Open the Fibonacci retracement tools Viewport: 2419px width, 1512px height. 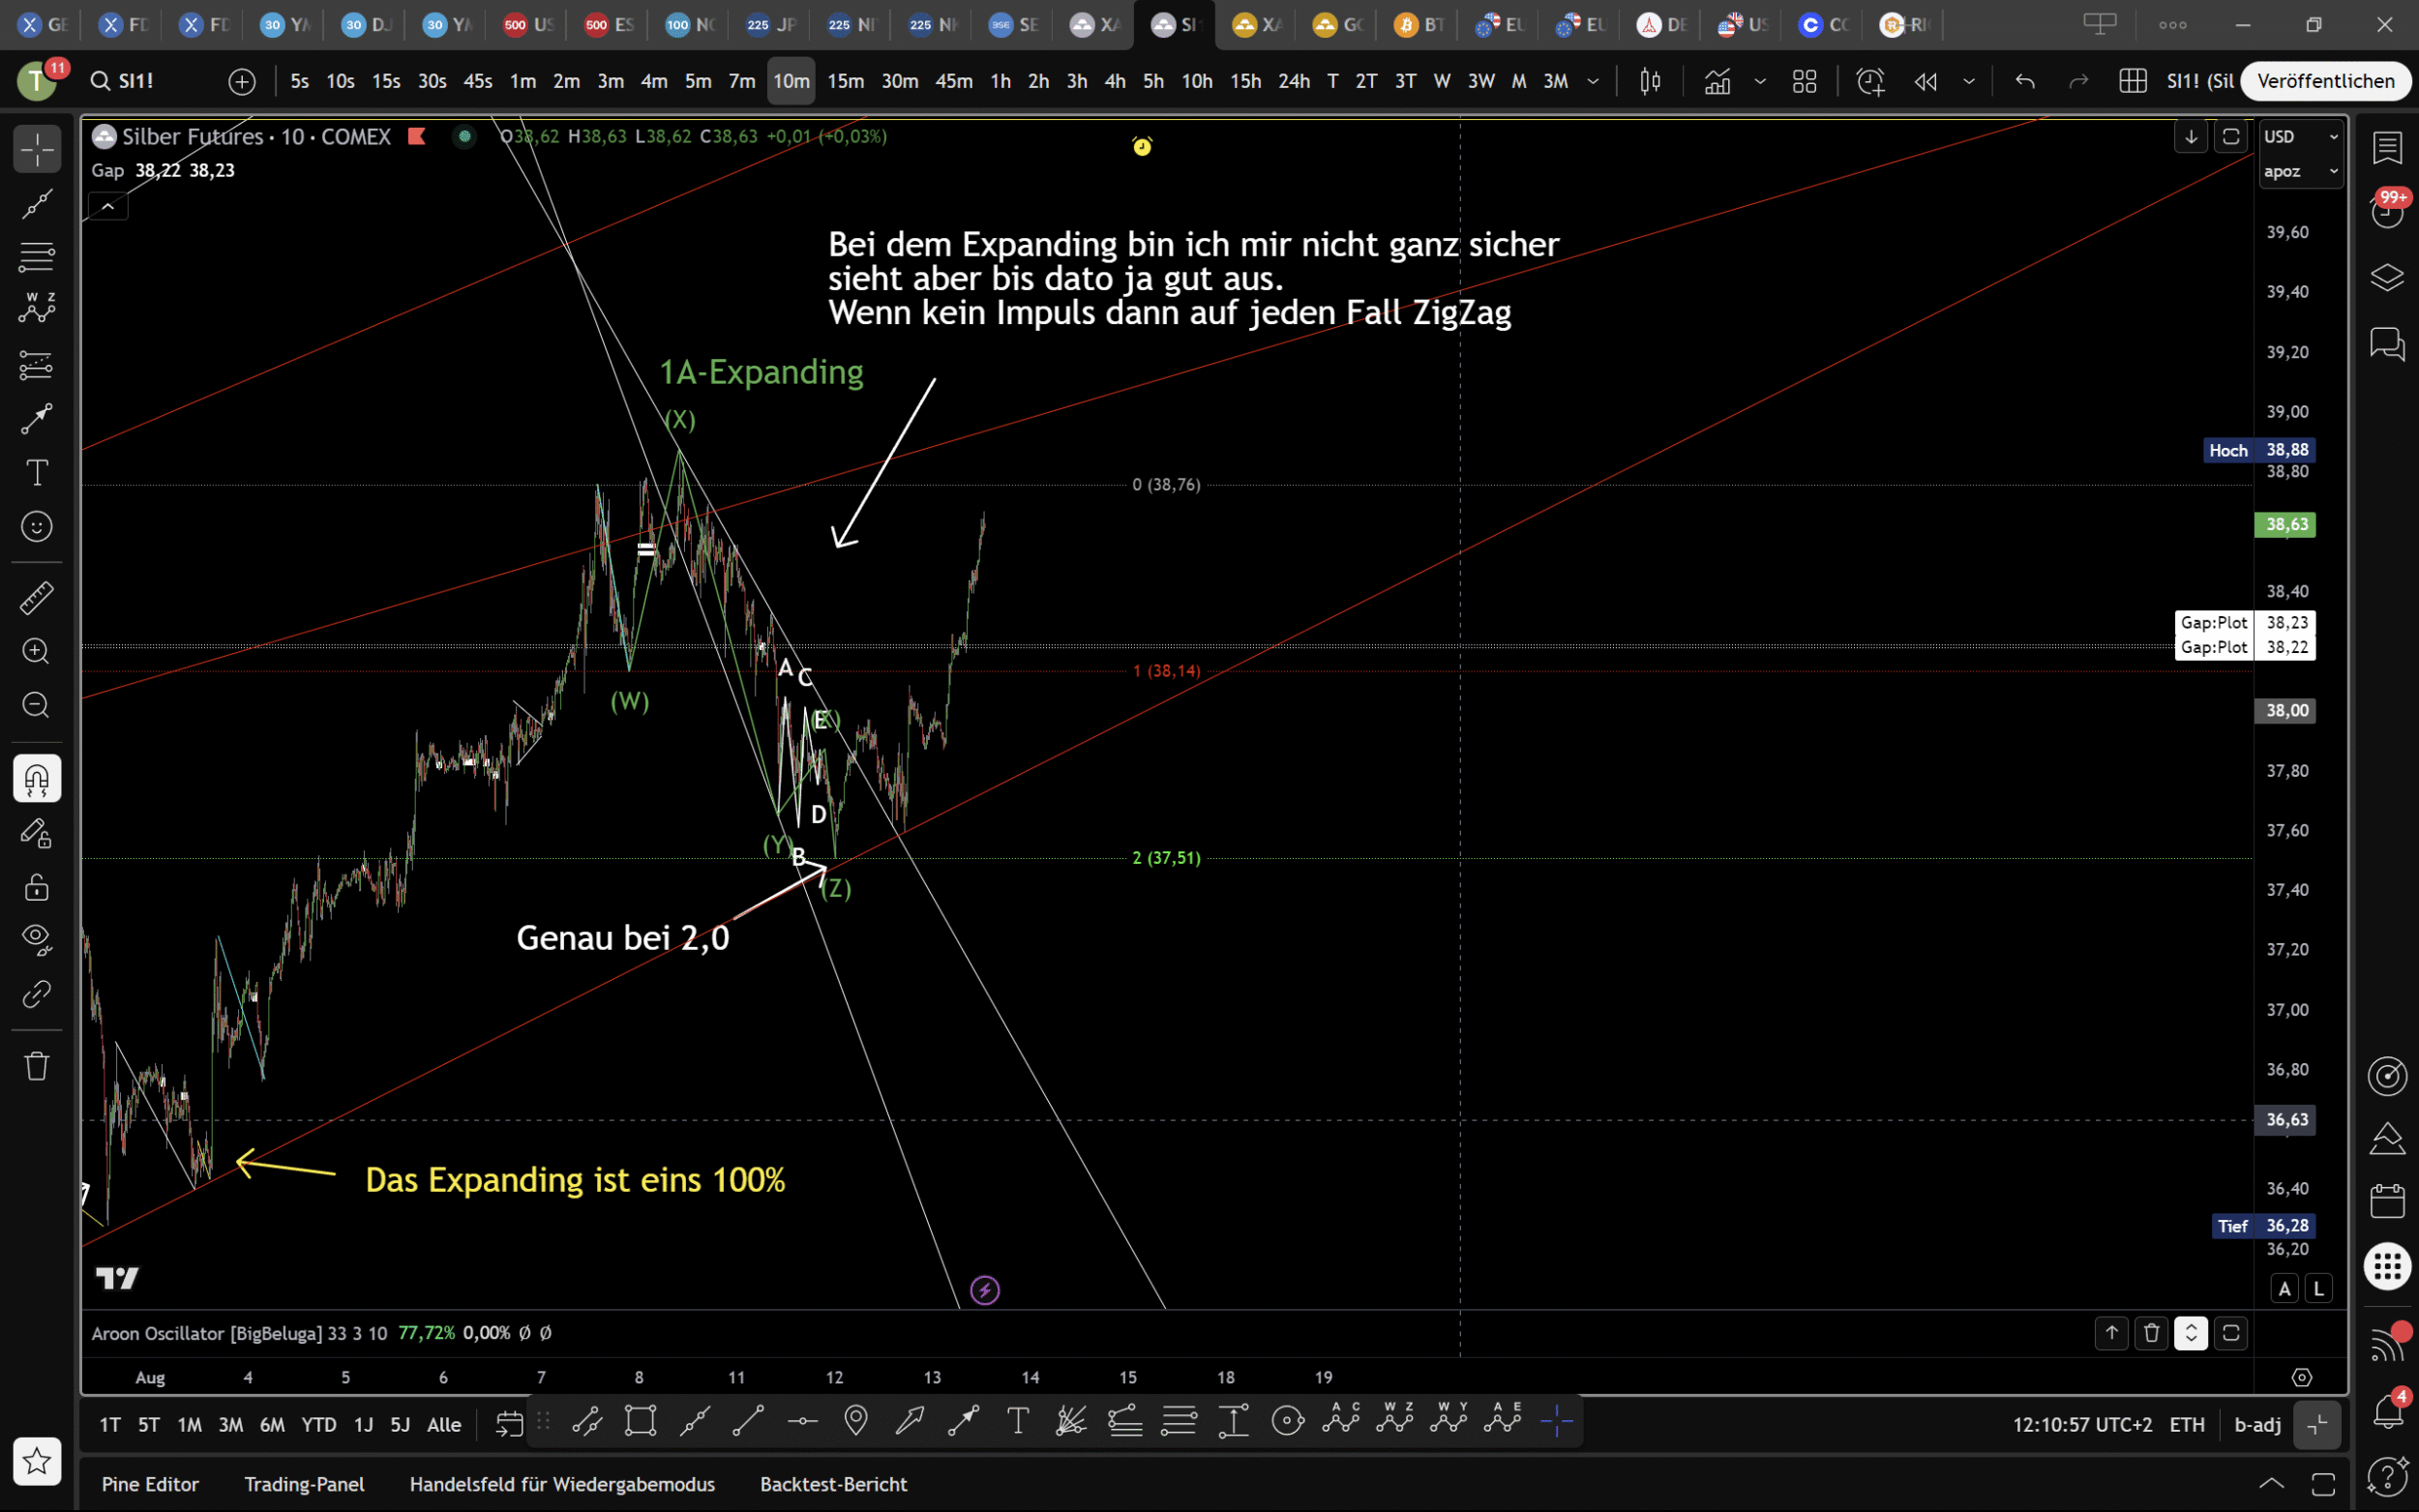tap(37, 257)
